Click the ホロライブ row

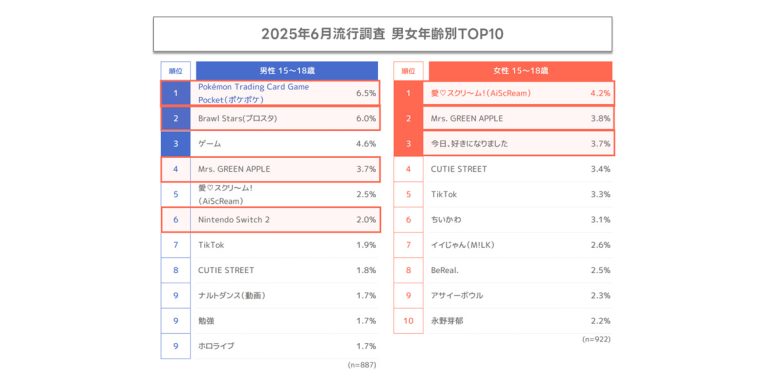[x=270, y=346]
